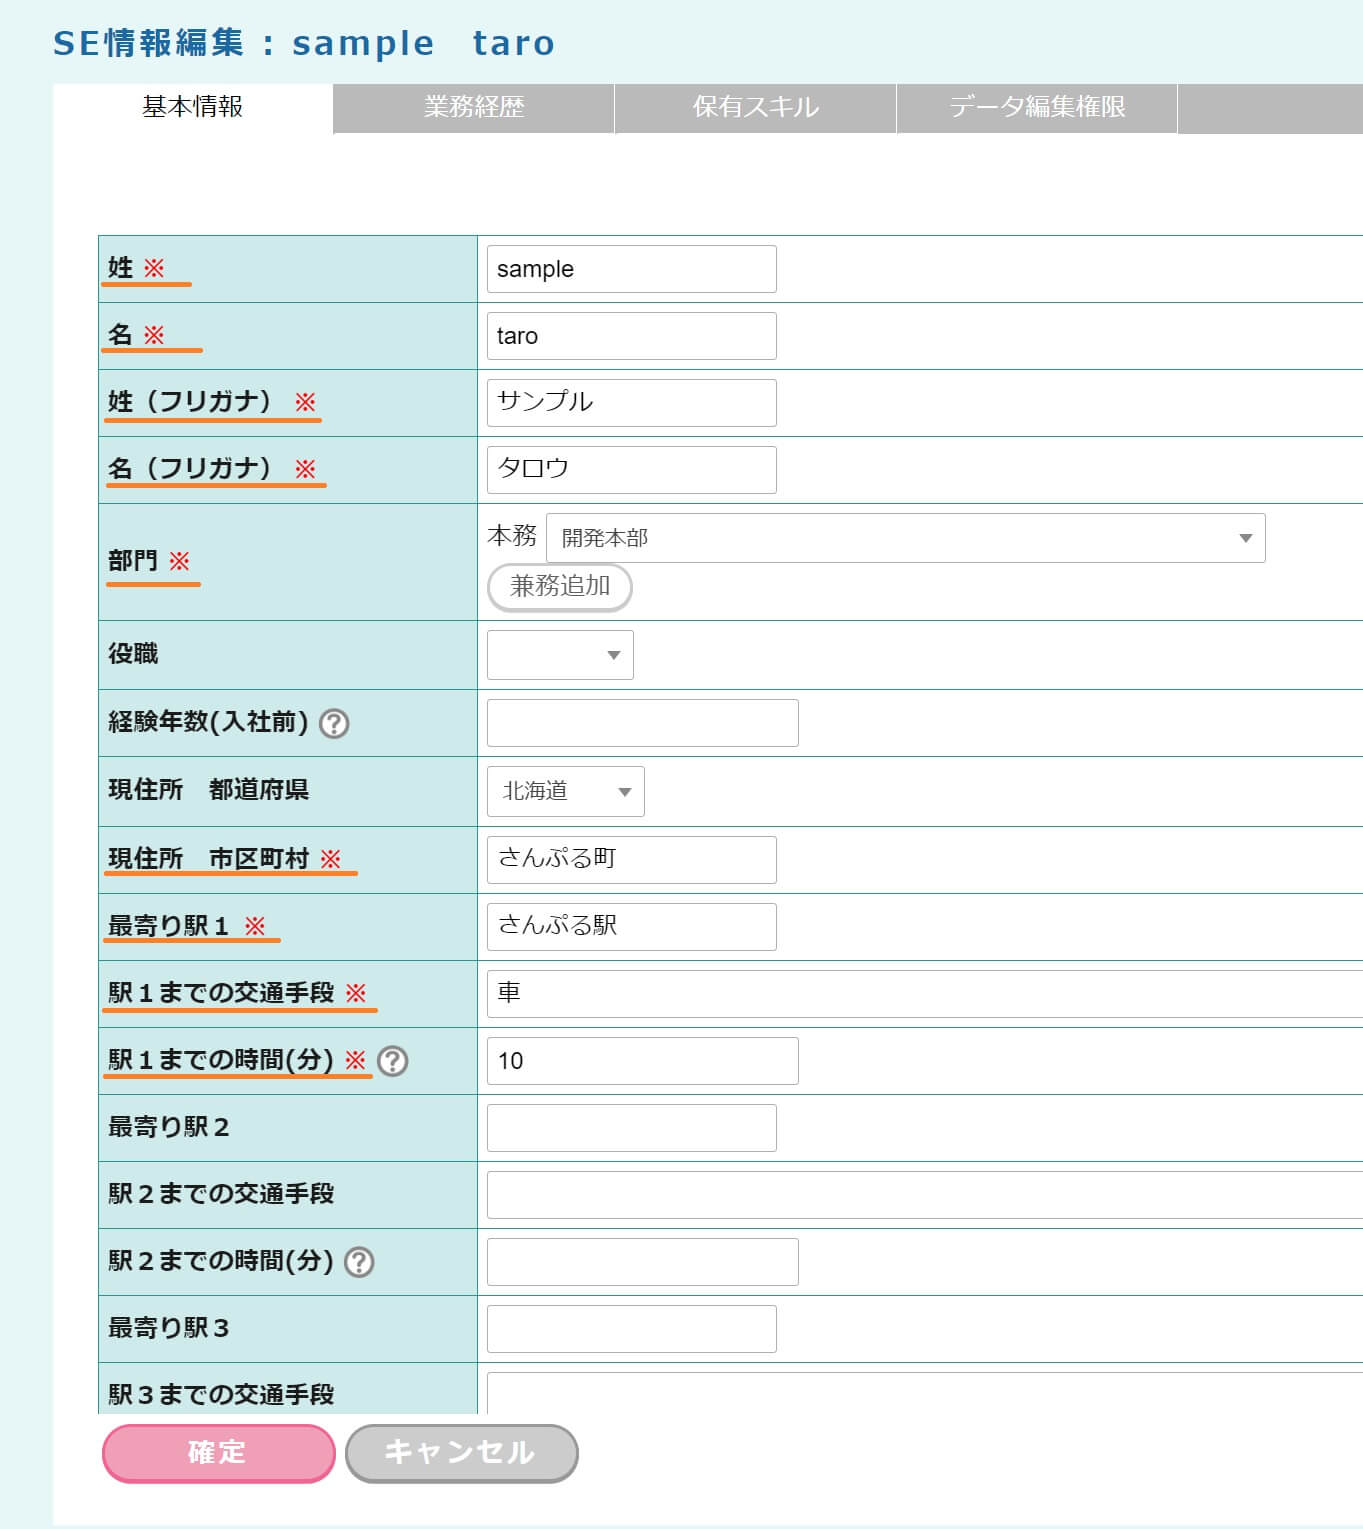The height and width of the screenshot is (1529, 1363).
Task: Focus the 市区町村 field with さんぷる町
Action: [631, 860]
